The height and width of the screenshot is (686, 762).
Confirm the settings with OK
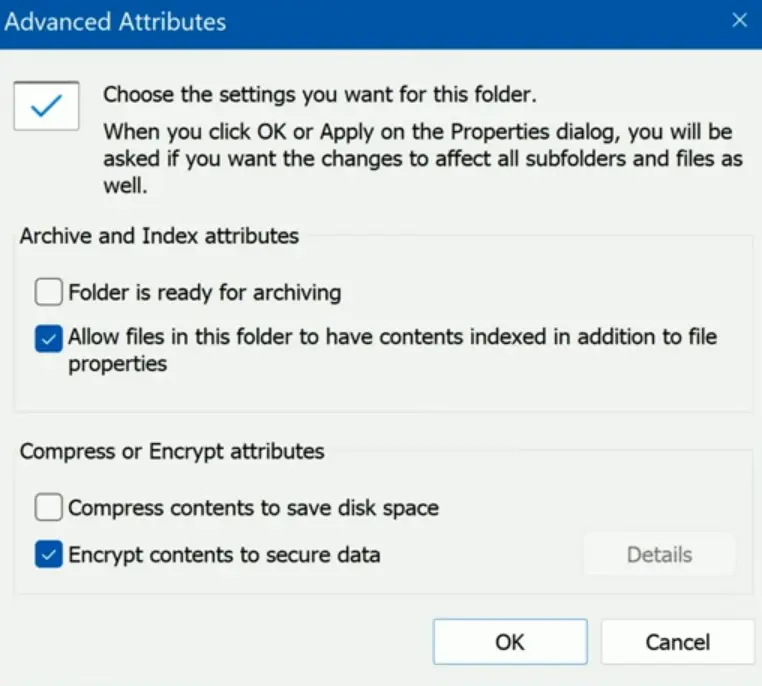click(510, 641)
